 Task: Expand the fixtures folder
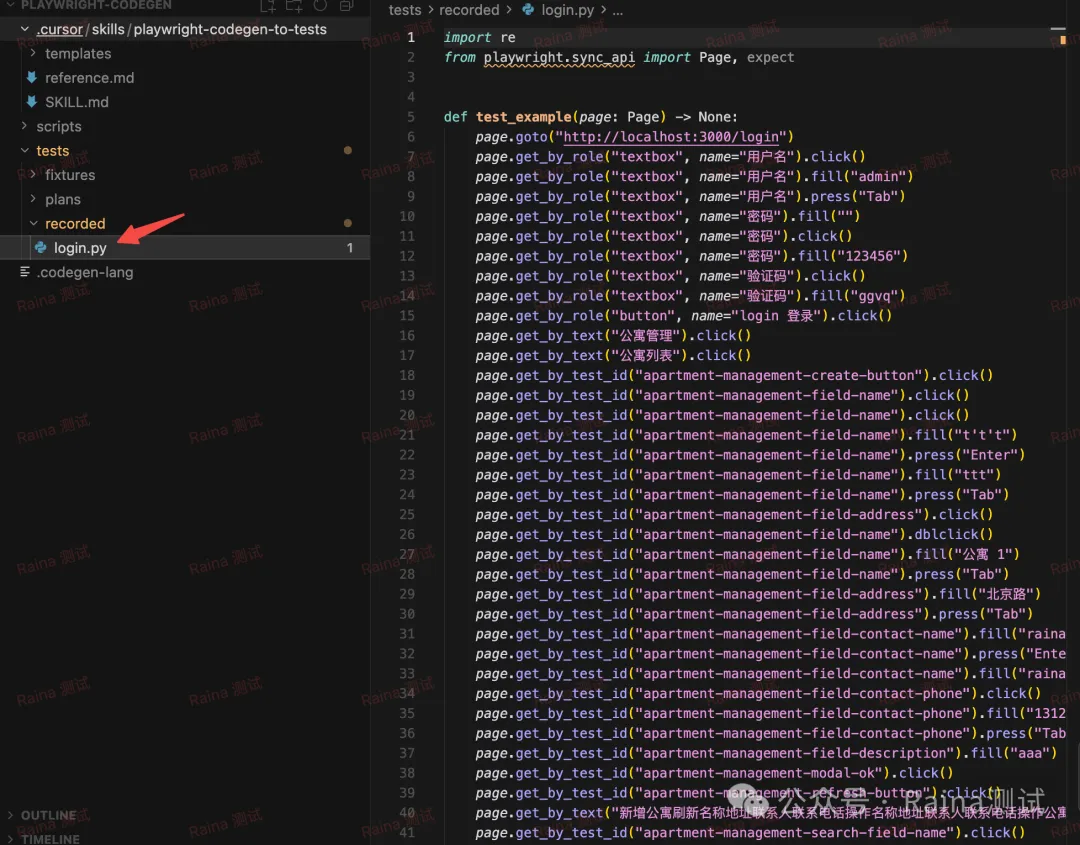click(x=33, y=175)
